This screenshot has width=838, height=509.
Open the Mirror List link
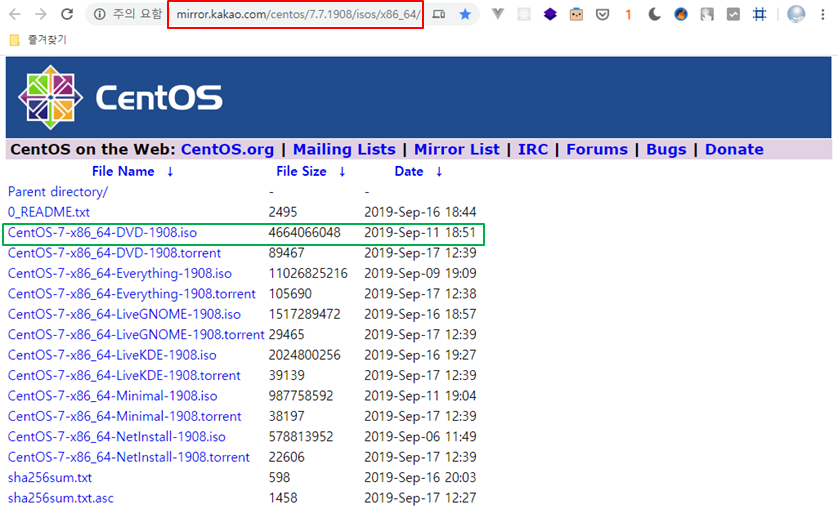tap(457, 149)
